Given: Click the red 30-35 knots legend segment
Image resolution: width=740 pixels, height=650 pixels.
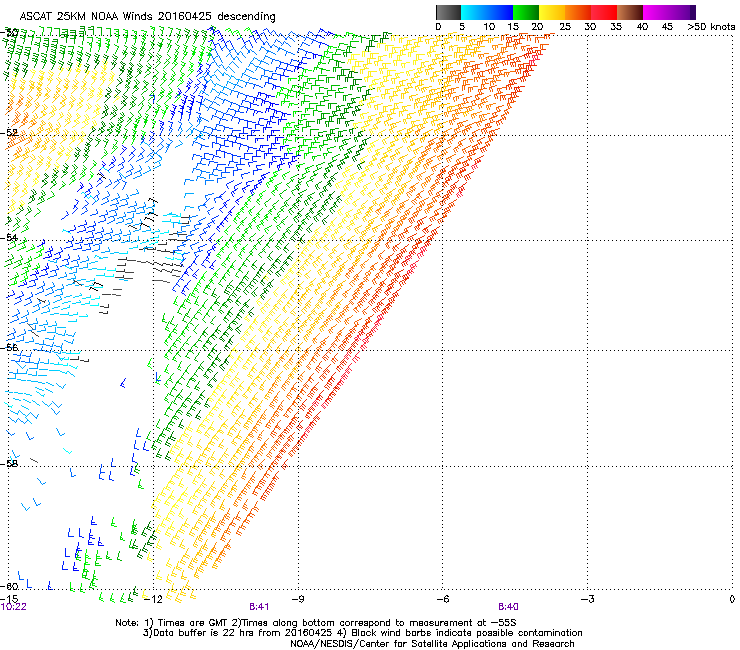Looking at the screenshot, I should click(x=604, y=12).
